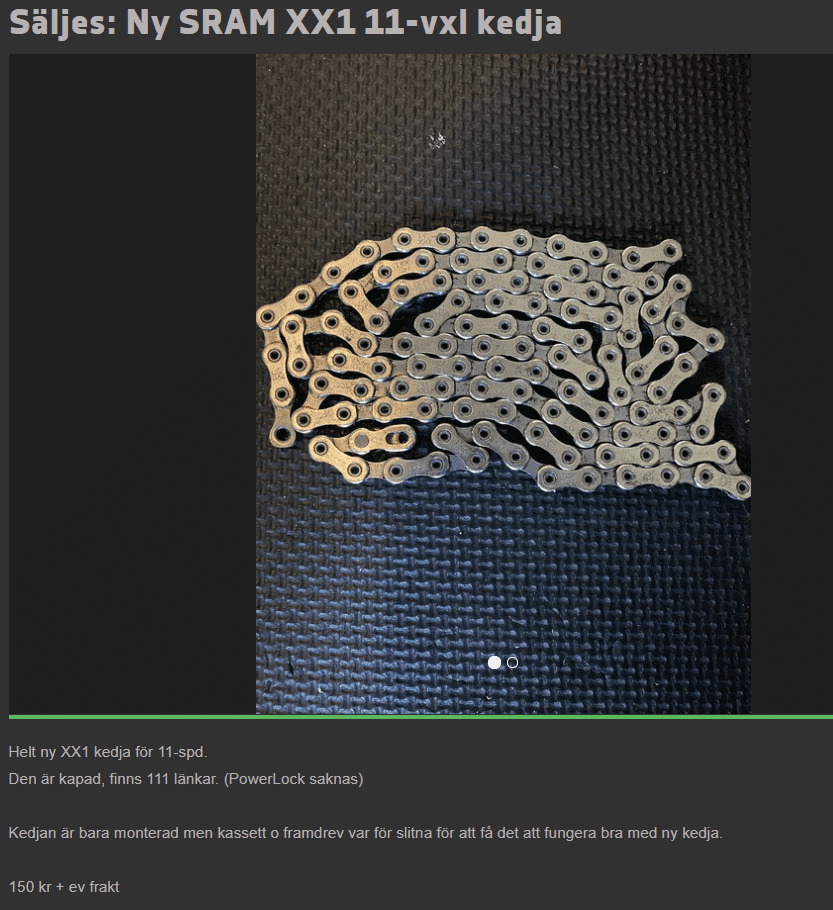Switch to the second image dot indicator
The image size is (833, 910).
tap(513, 662)
